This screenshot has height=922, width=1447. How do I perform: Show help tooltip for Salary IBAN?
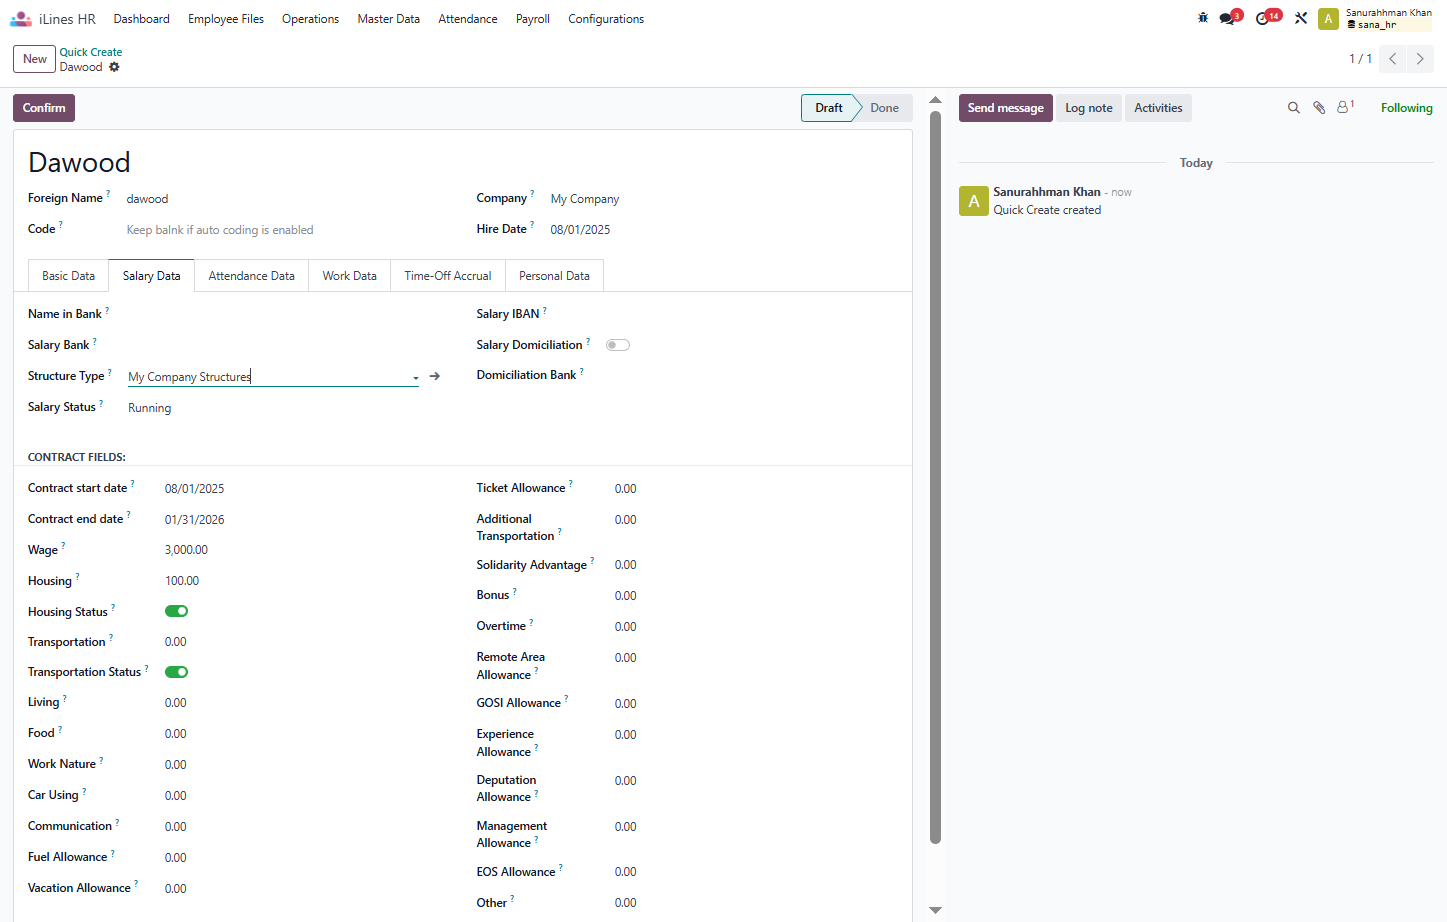[545, 310]
